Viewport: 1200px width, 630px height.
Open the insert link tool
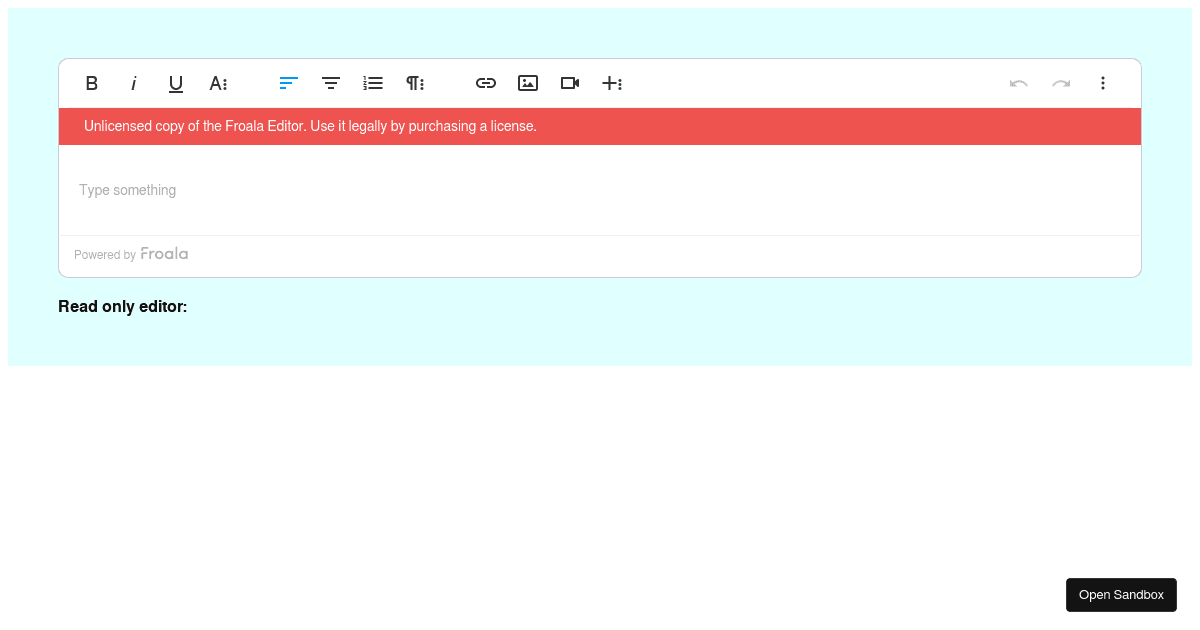pyautogui.click(x=486, y=83)
